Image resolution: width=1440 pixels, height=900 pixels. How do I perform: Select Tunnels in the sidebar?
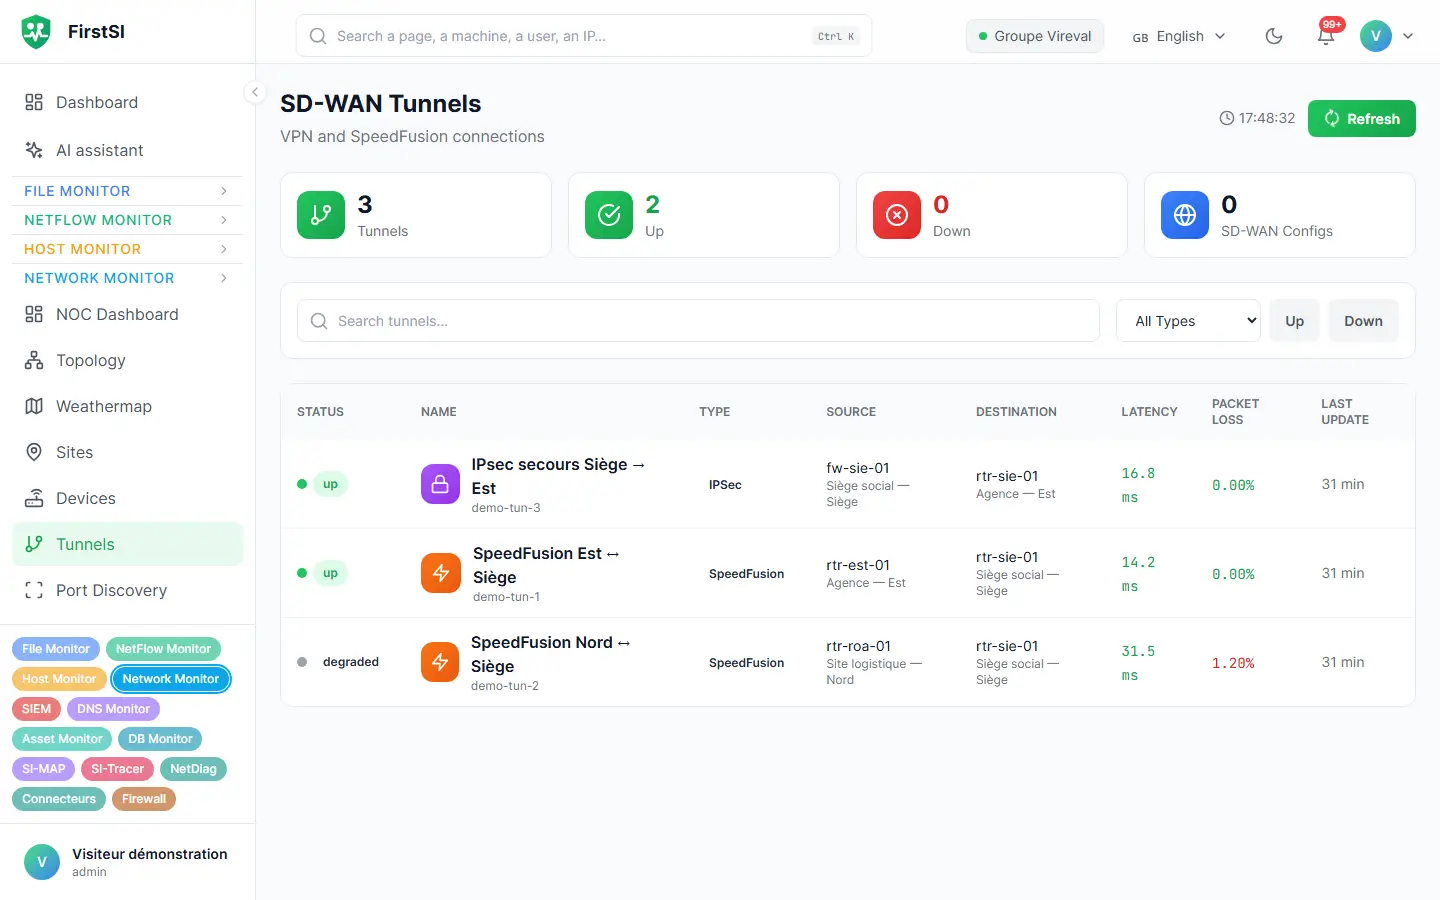[127, 544]
